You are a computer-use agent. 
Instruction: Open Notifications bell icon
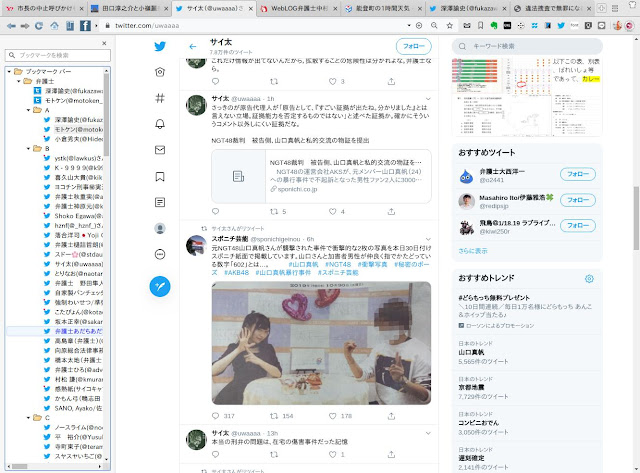click(x=160, y=124)
